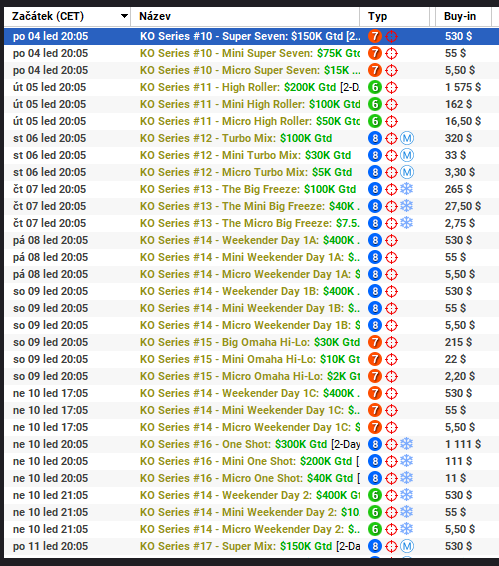This screenshot has width=499, height=566.
Task: Click the blue 8-max icon on Weekender Day 1A $400K row
Action: [375, 240]
